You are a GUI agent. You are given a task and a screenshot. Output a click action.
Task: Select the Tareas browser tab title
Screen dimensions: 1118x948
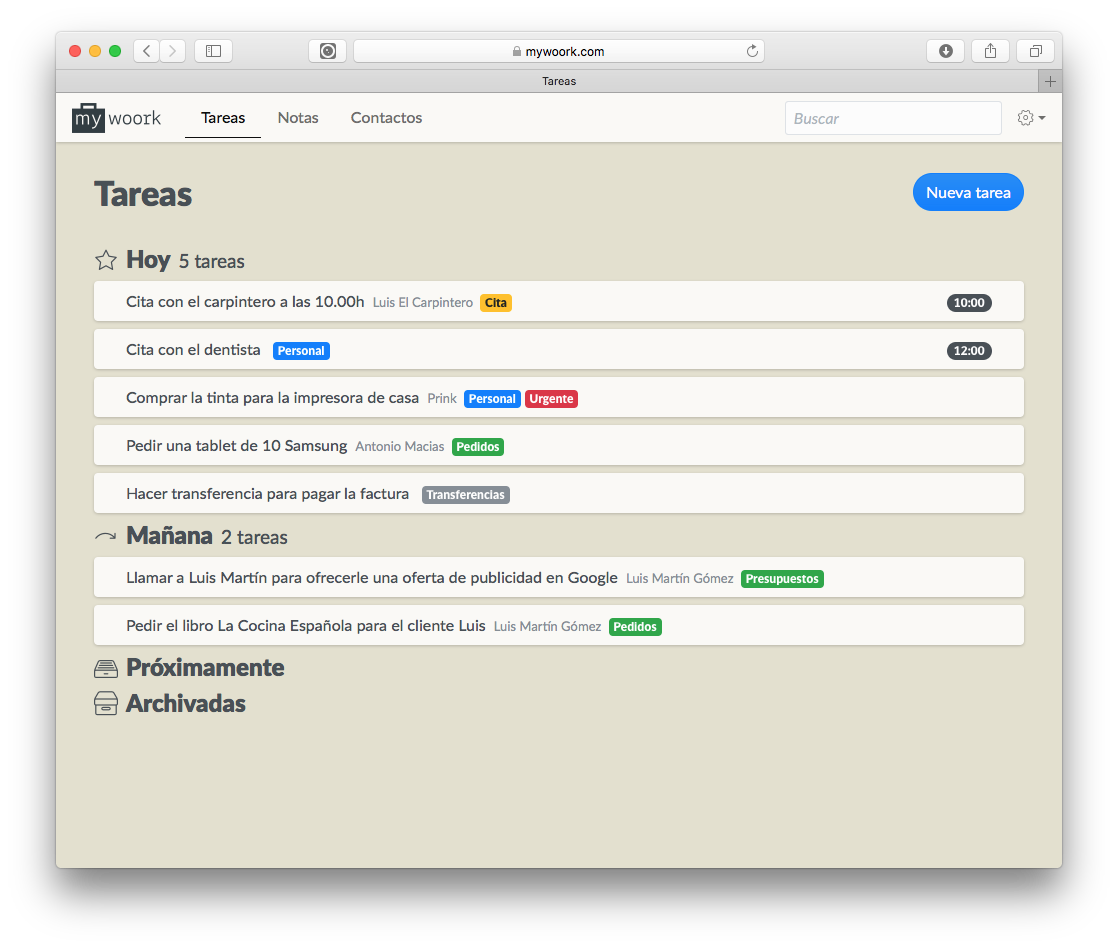(559, 81)
